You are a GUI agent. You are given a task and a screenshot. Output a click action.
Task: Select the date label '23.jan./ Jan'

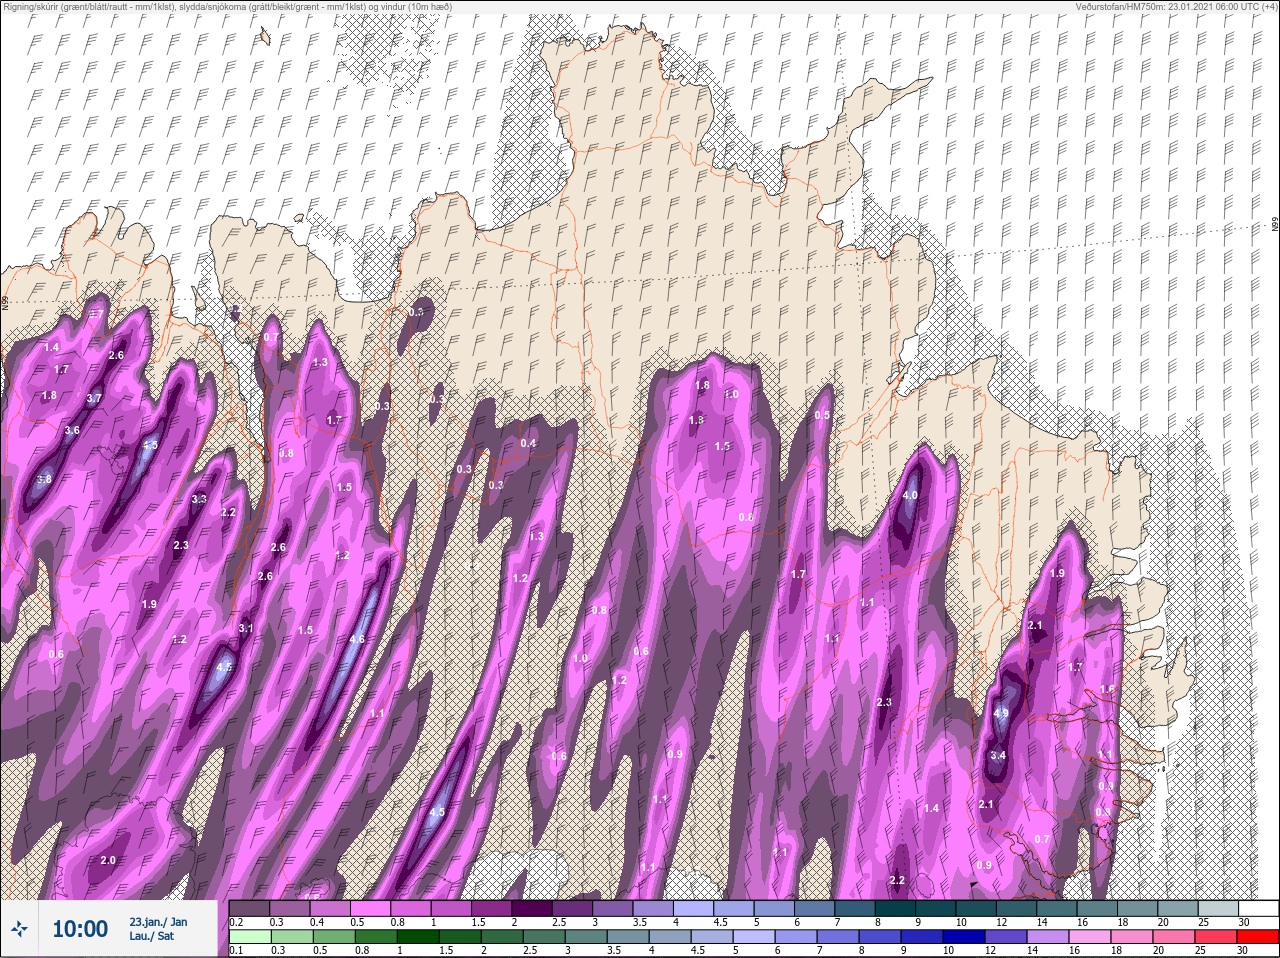click(158, 921)
